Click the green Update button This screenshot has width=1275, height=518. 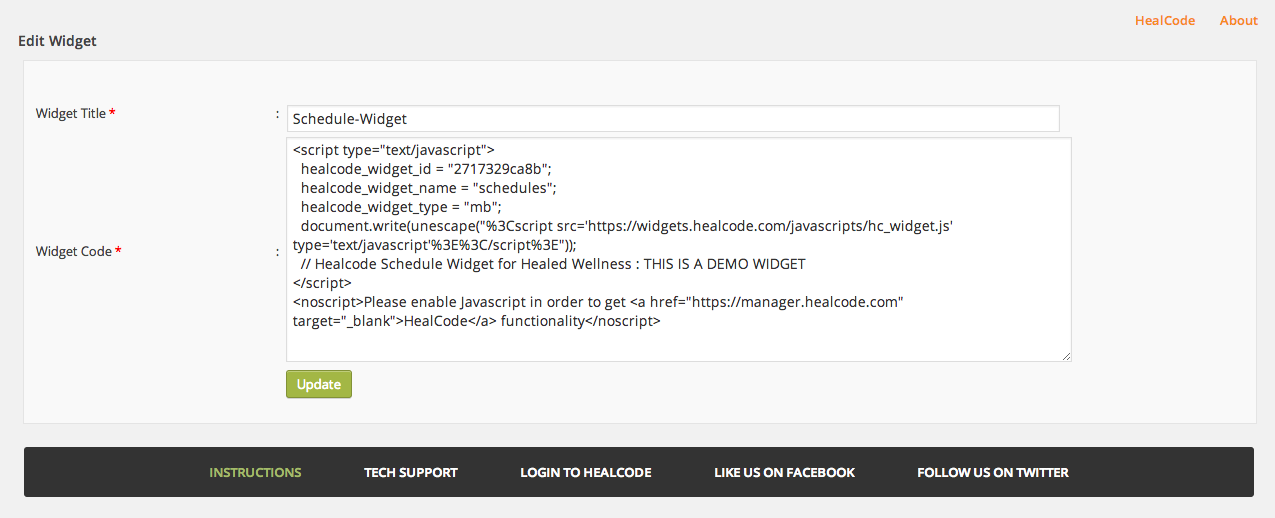319,384
